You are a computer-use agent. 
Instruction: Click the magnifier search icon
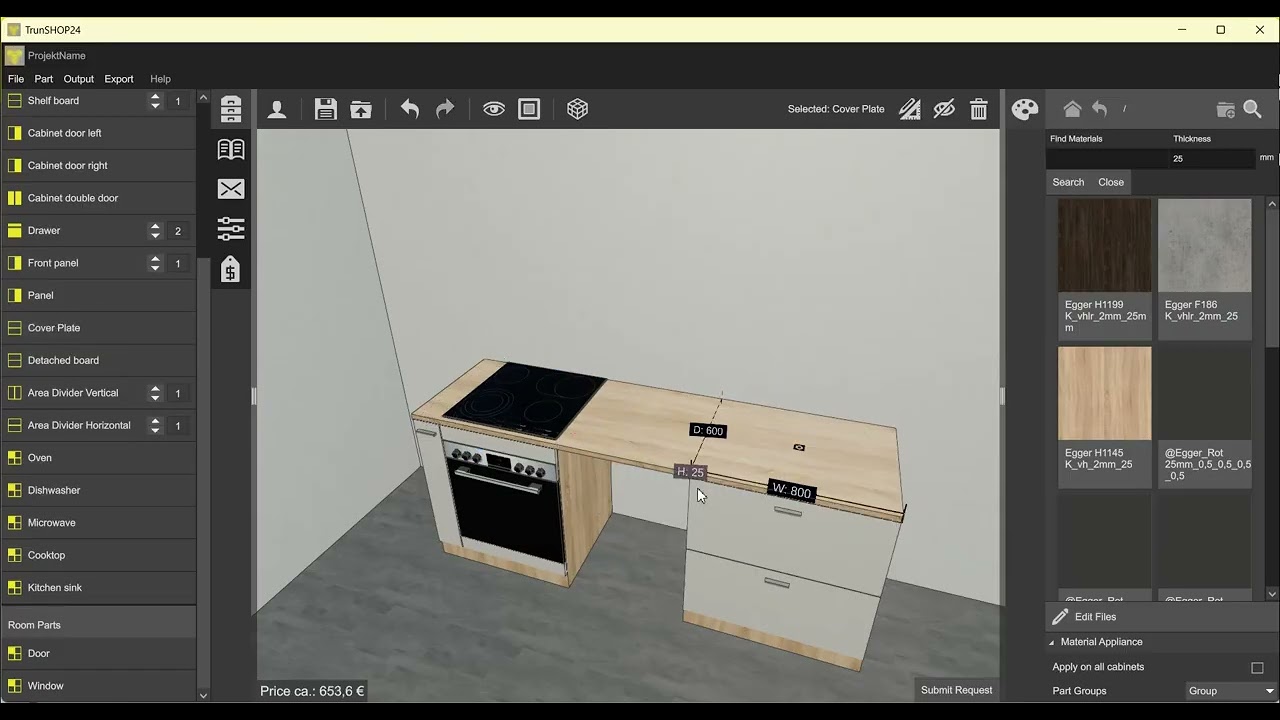(x=1252, y=109)
